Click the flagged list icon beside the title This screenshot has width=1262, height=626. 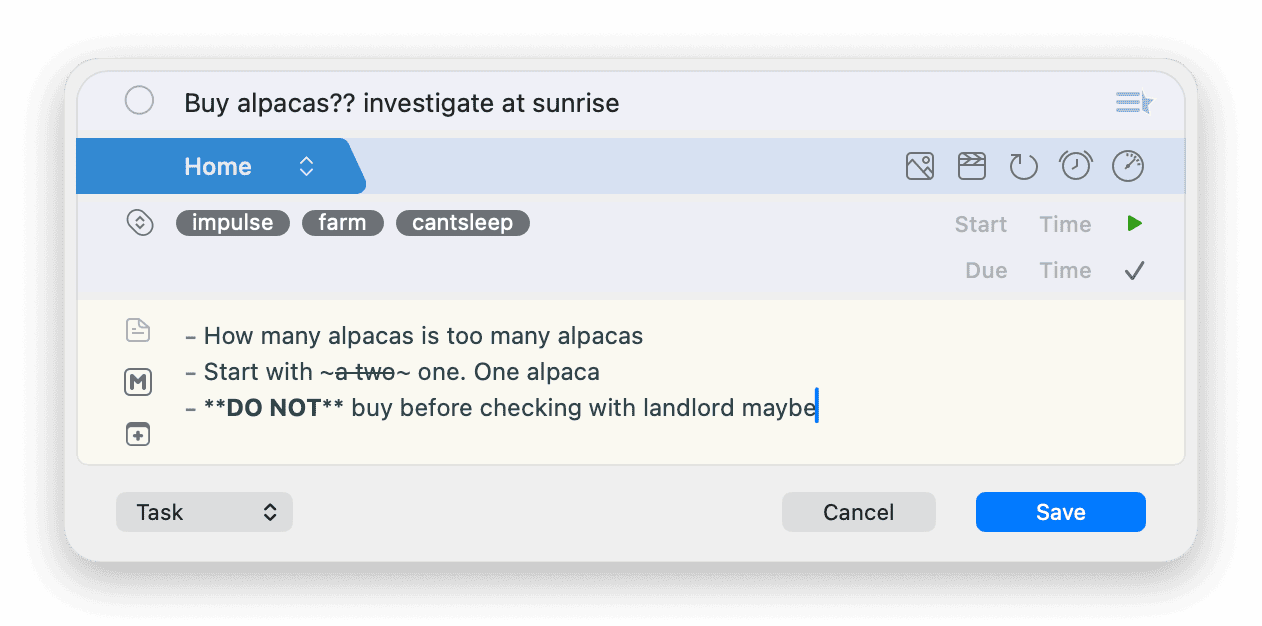[1134, 102]
